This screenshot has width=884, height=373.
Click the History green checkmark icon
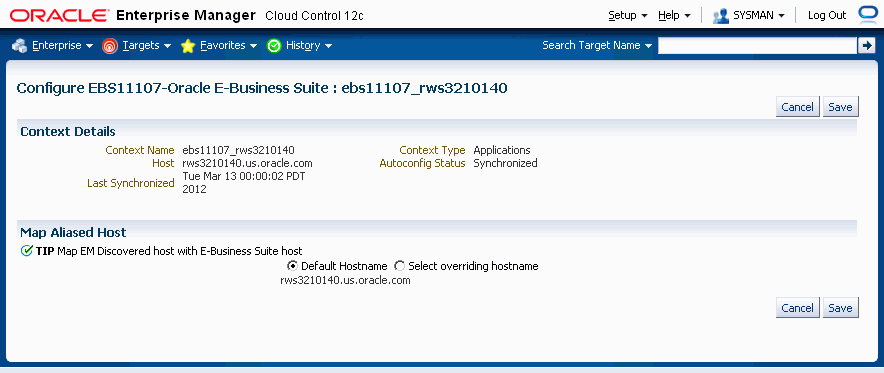[x=274, y=46]
